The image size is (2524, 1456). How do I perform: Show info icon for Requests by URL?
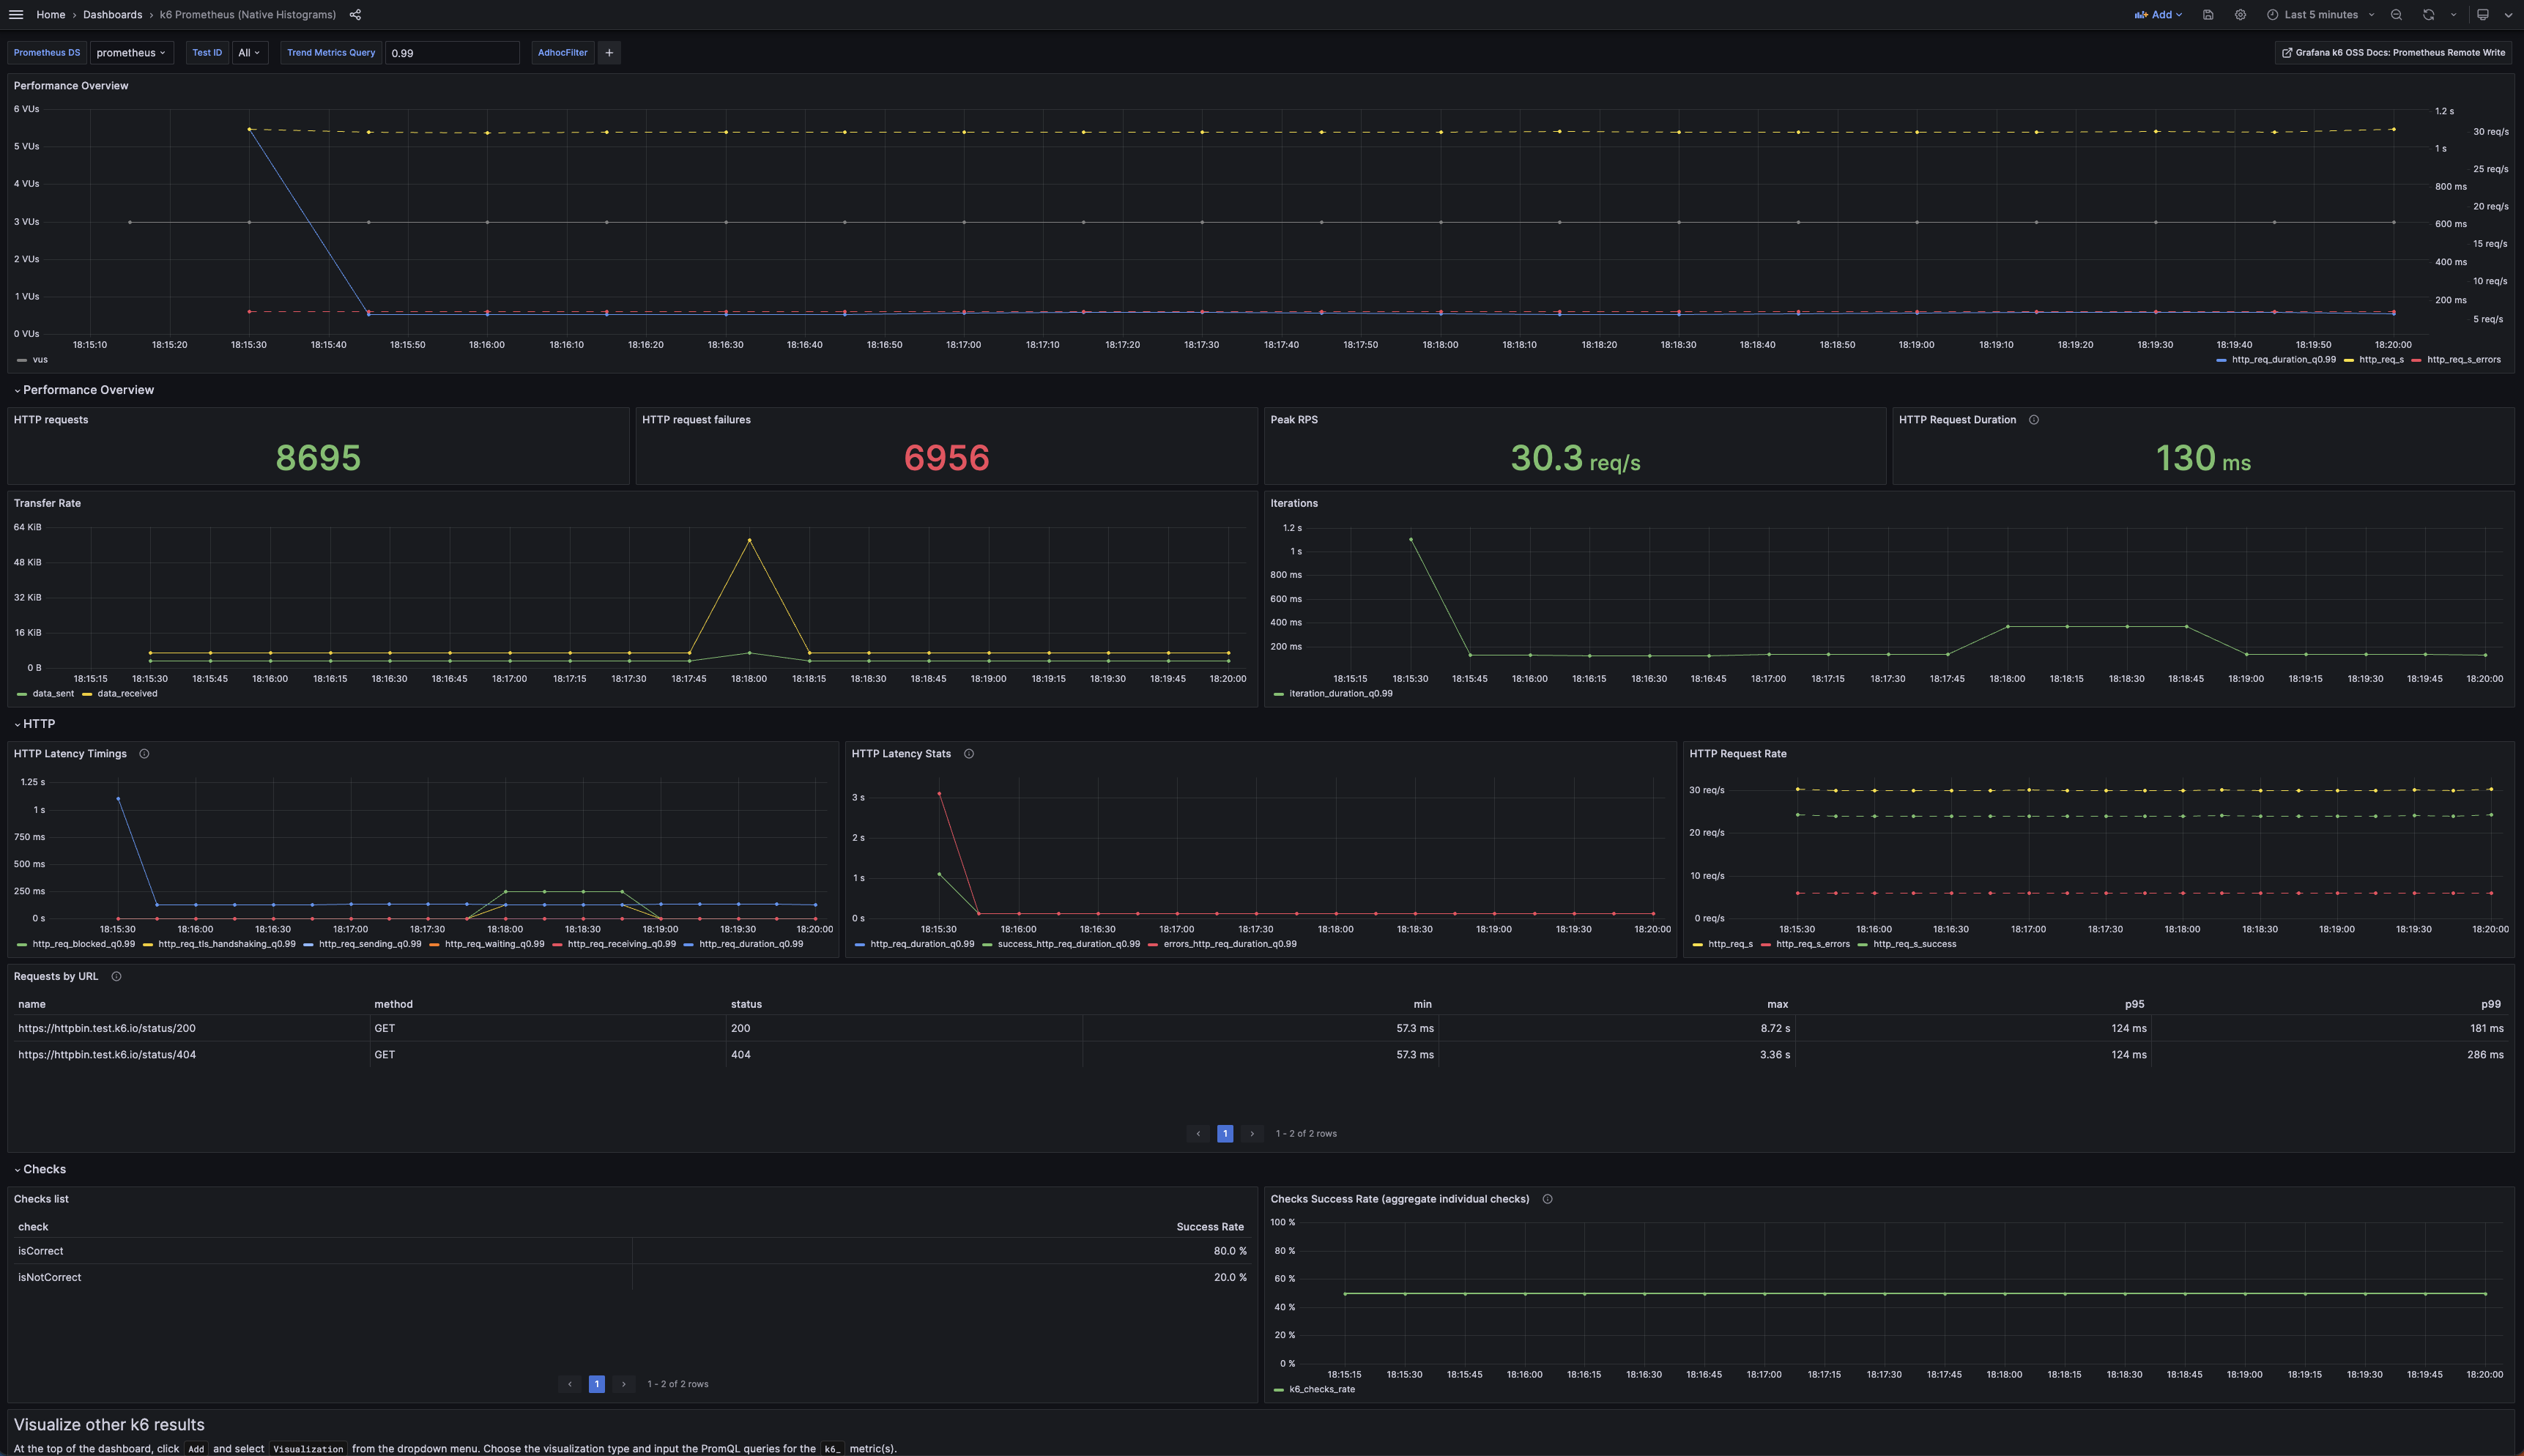point(116,977)
